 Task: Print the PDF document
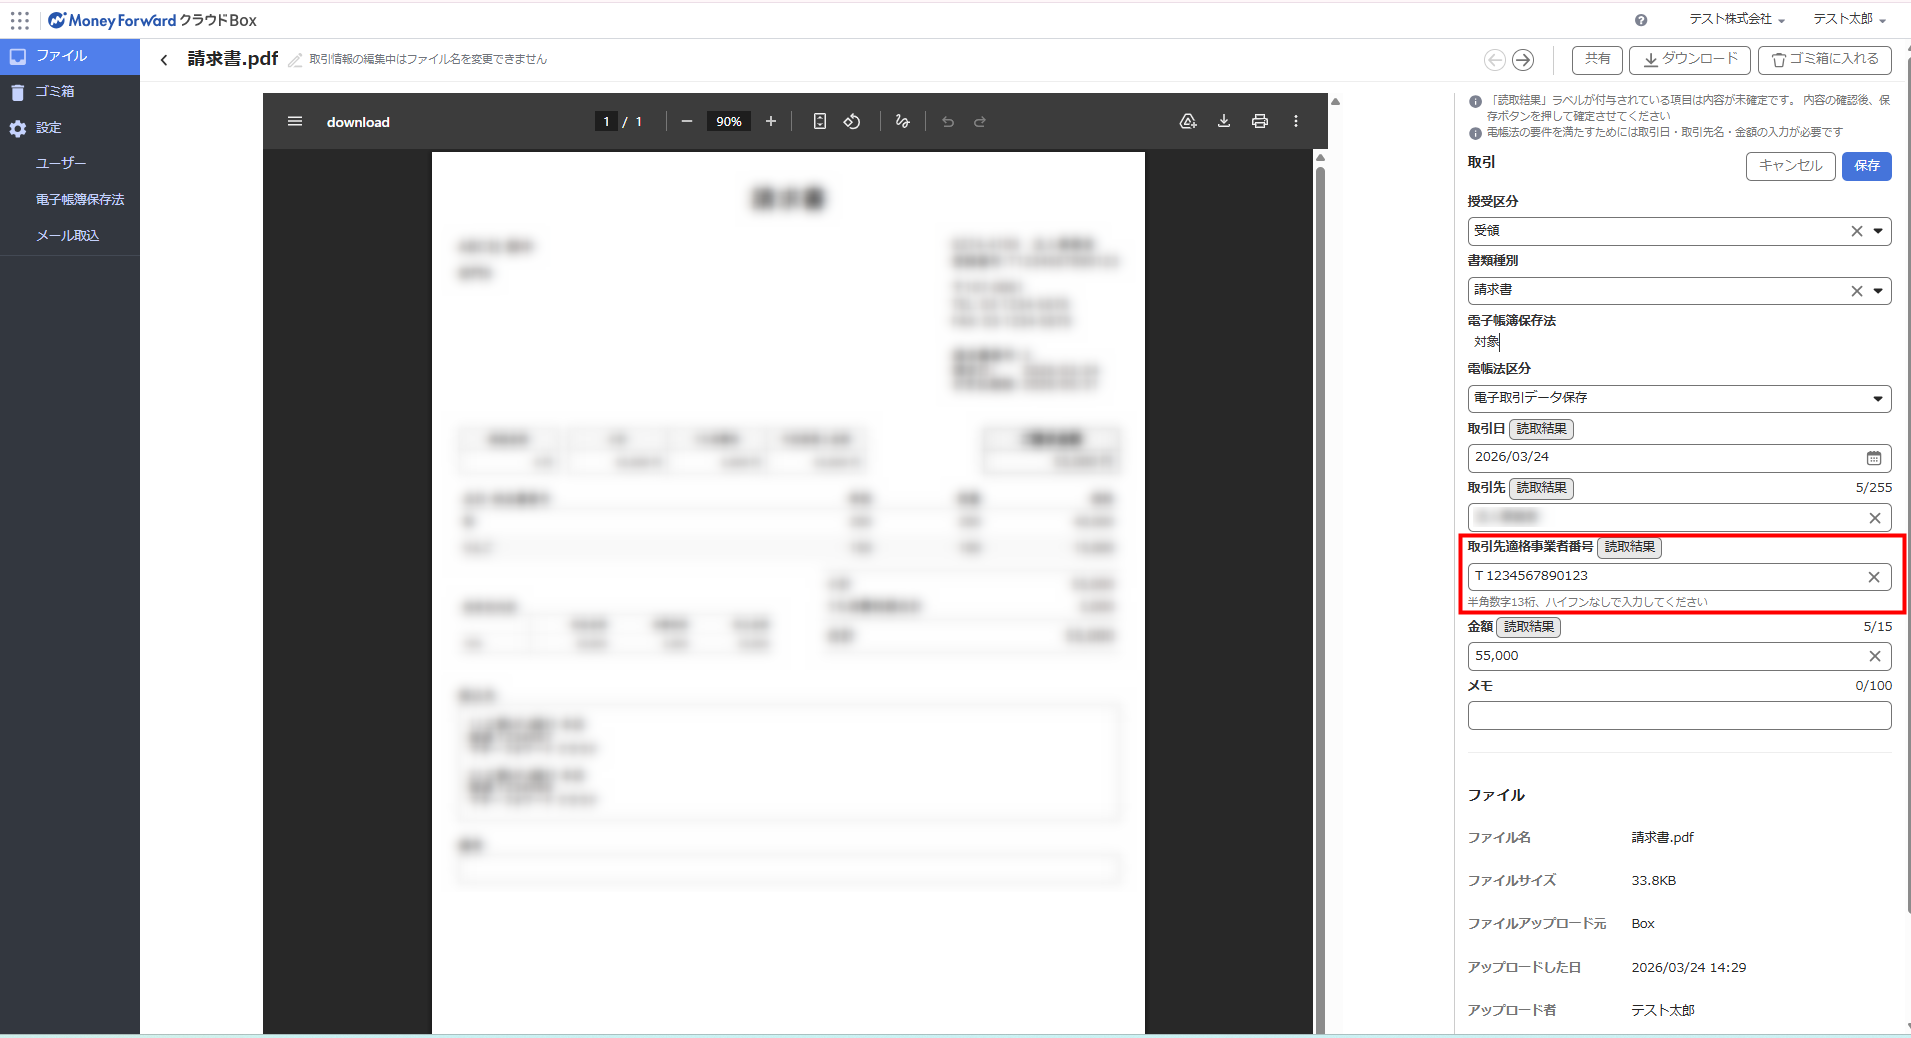click(1259, 121)
